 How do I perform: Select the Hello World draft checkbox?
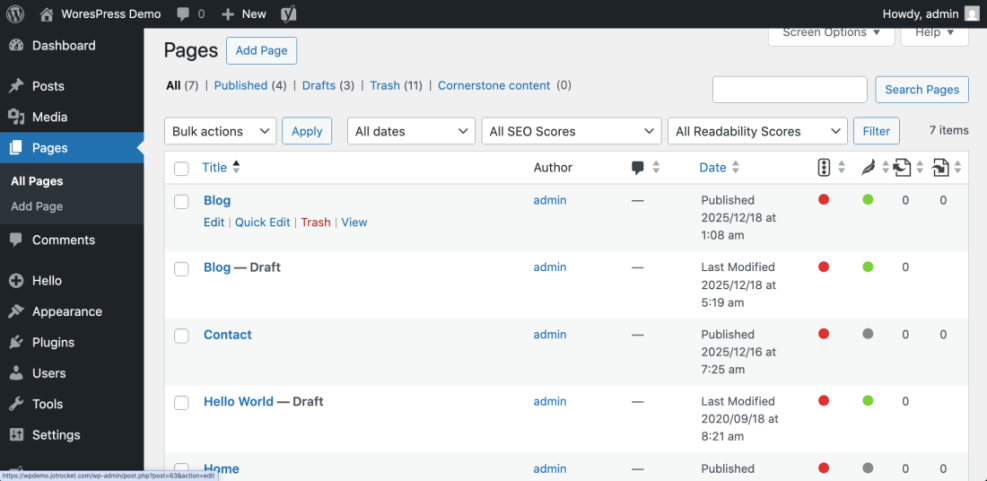tap(181, 403)
